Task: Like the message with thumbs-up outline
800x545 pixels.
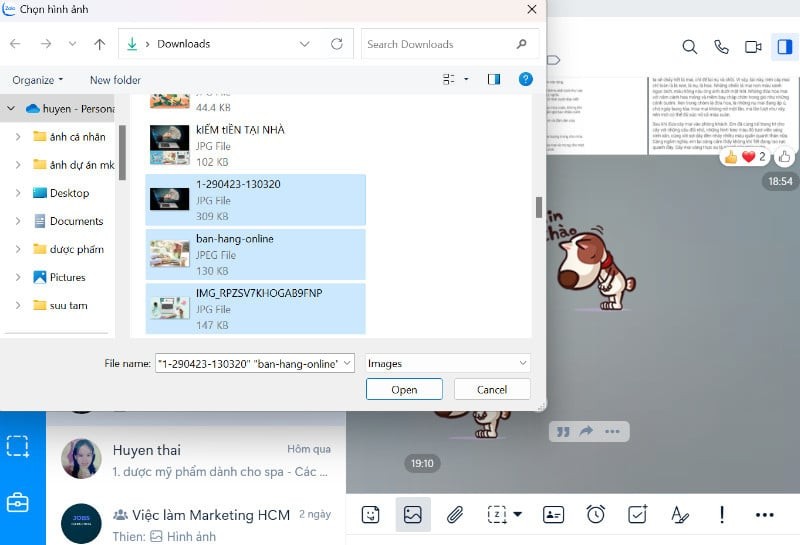Action: pos(785,157)
